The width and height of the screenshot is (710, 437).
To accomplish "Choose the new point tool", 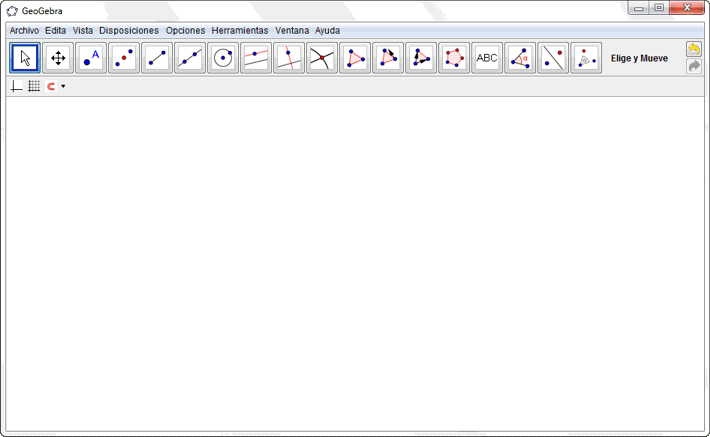I will (91, 58).
